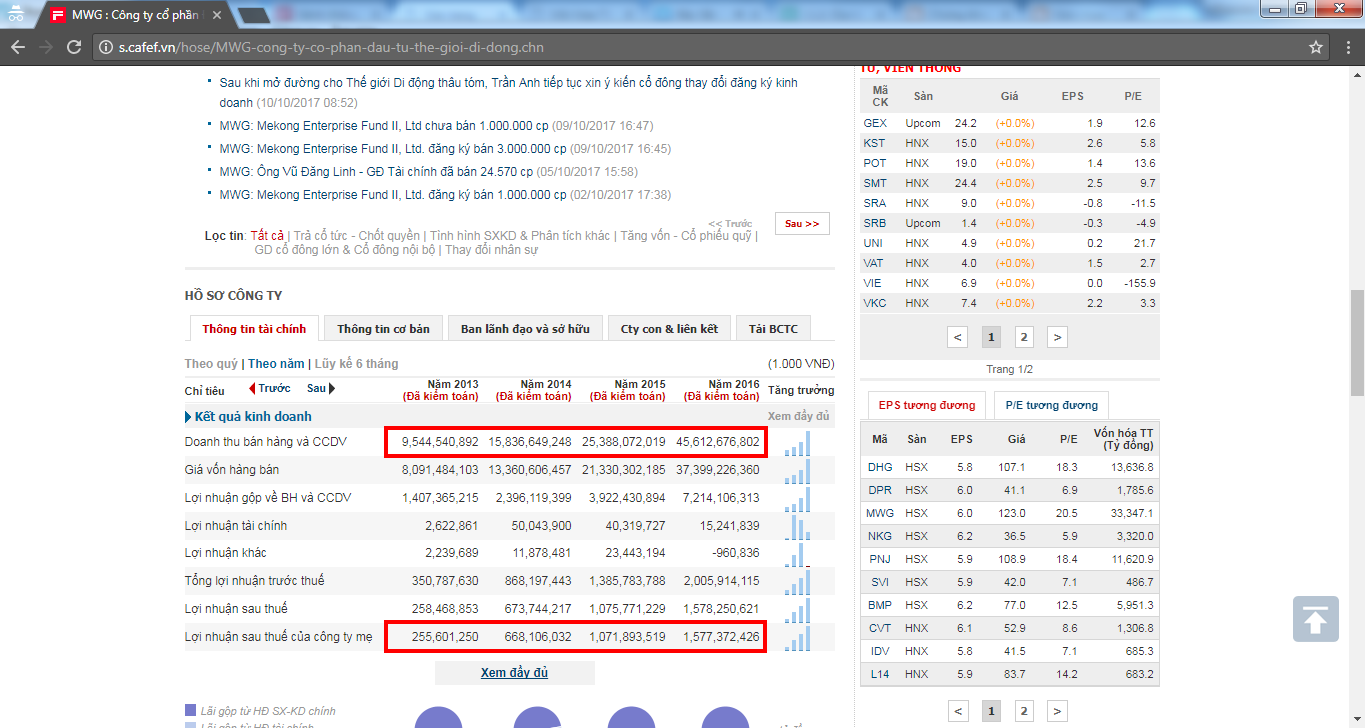Go to page 2 of the EPS list
Viewport: 1365px width, 728px height.
(1024, 711)
